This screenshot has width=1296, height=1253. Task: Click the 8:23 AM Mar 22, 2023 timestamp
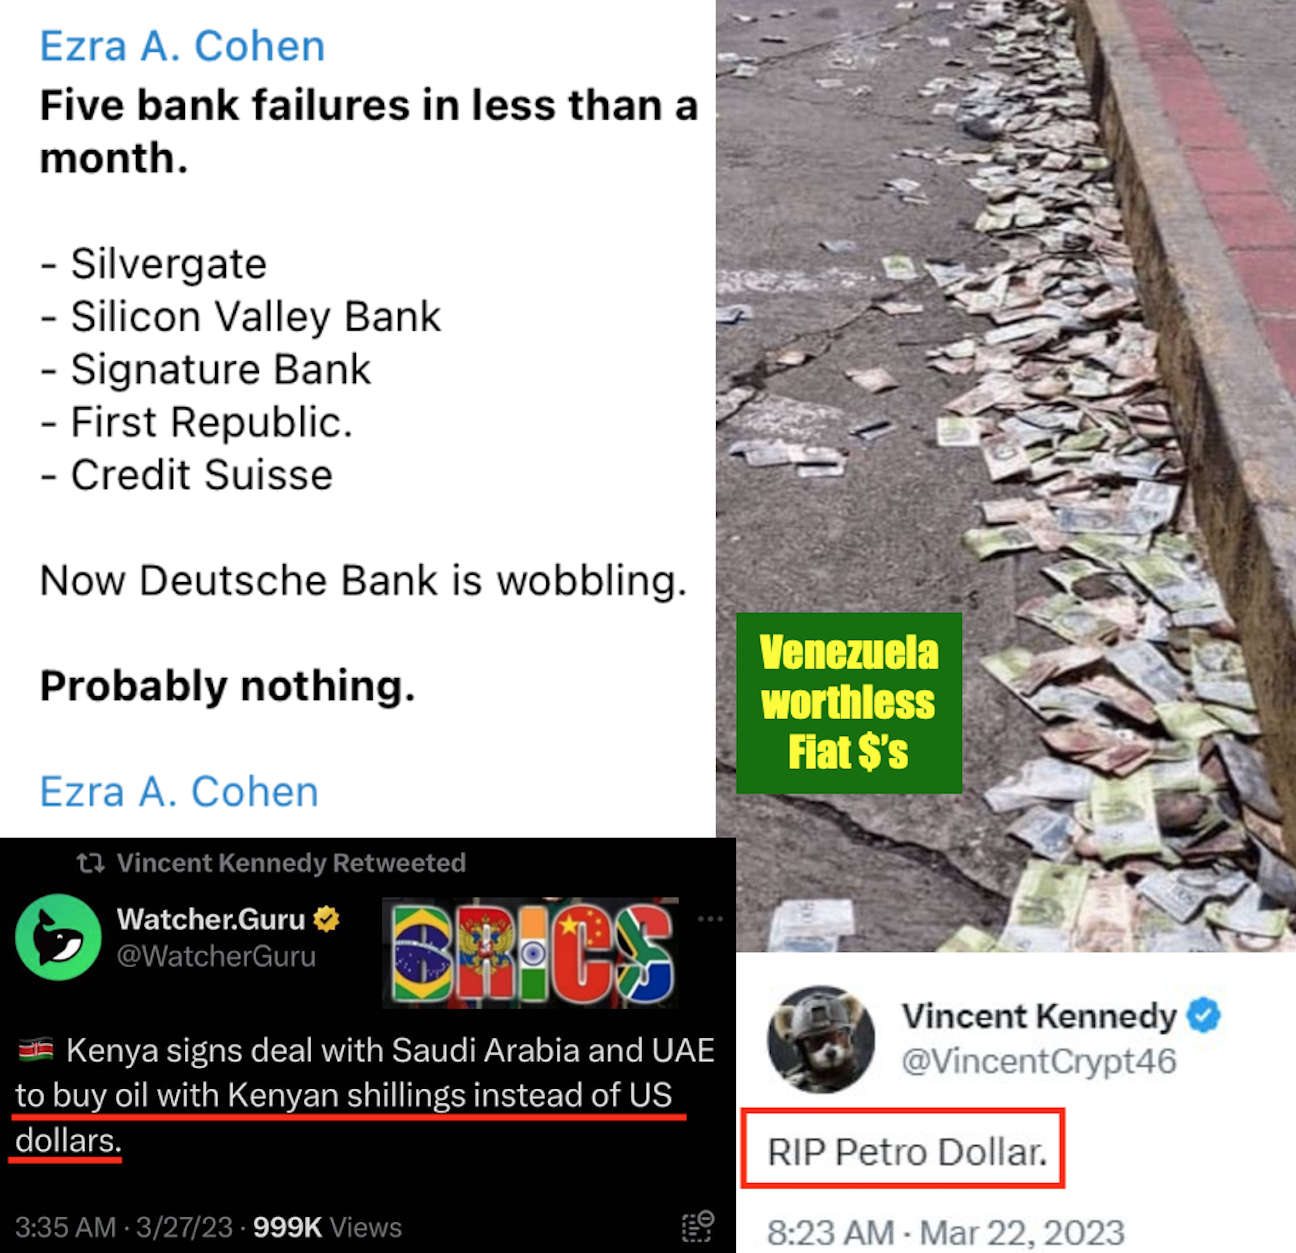click(x=946, y=1232)
